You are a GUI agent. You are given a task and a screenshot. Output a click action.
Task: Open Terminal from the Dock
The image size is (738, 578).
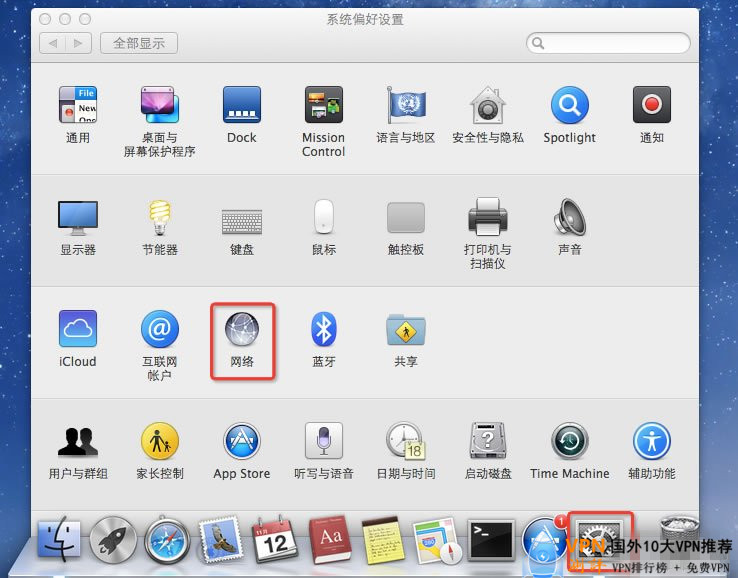point(490,541)
